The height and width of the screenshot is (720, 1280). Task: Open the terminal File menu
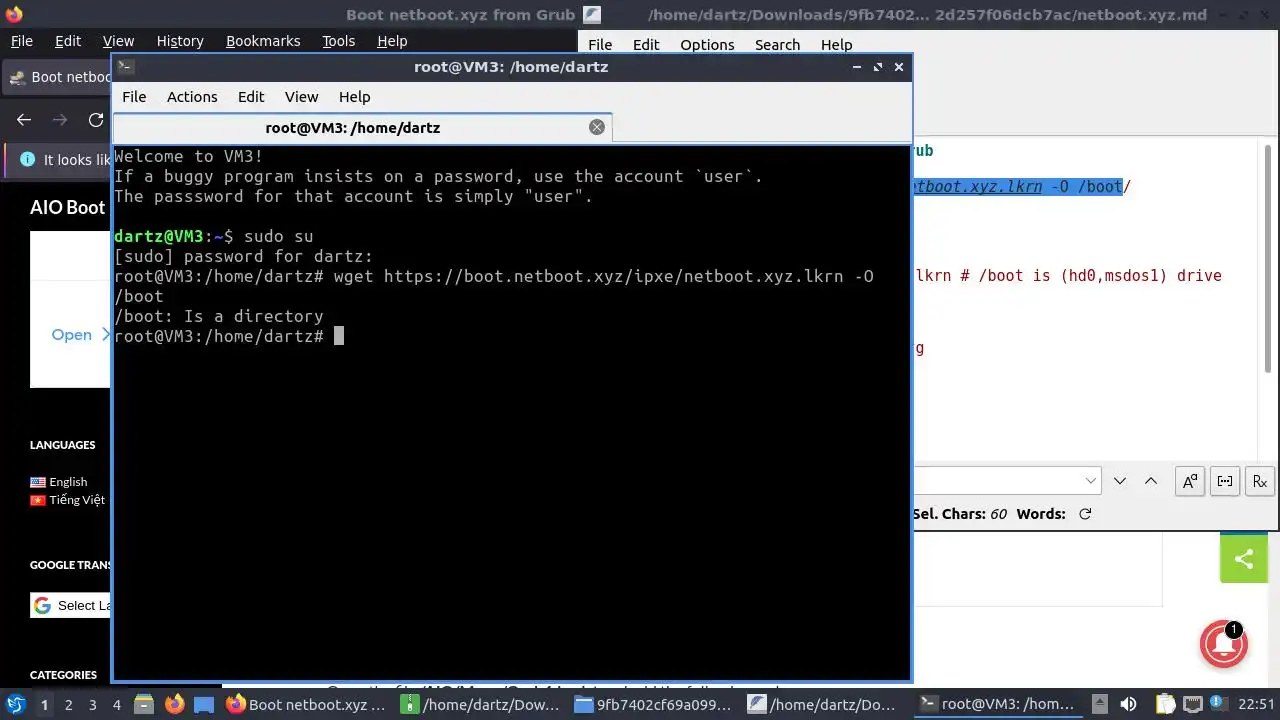[x=134, y=97]
